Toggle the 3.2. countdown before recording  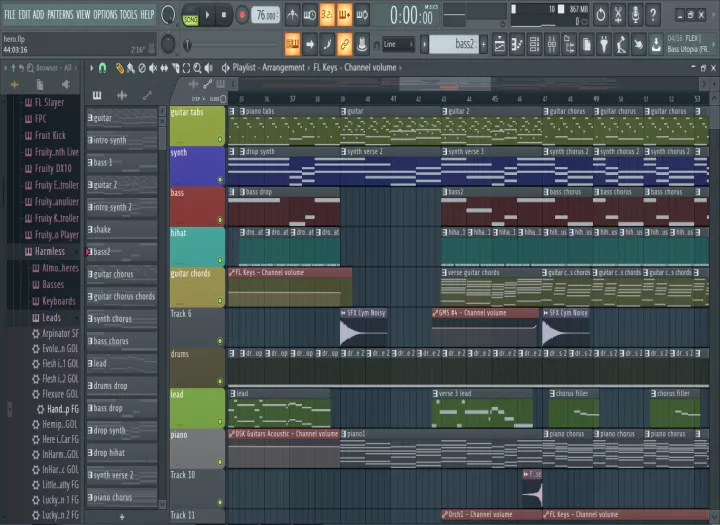click(327, 15)
